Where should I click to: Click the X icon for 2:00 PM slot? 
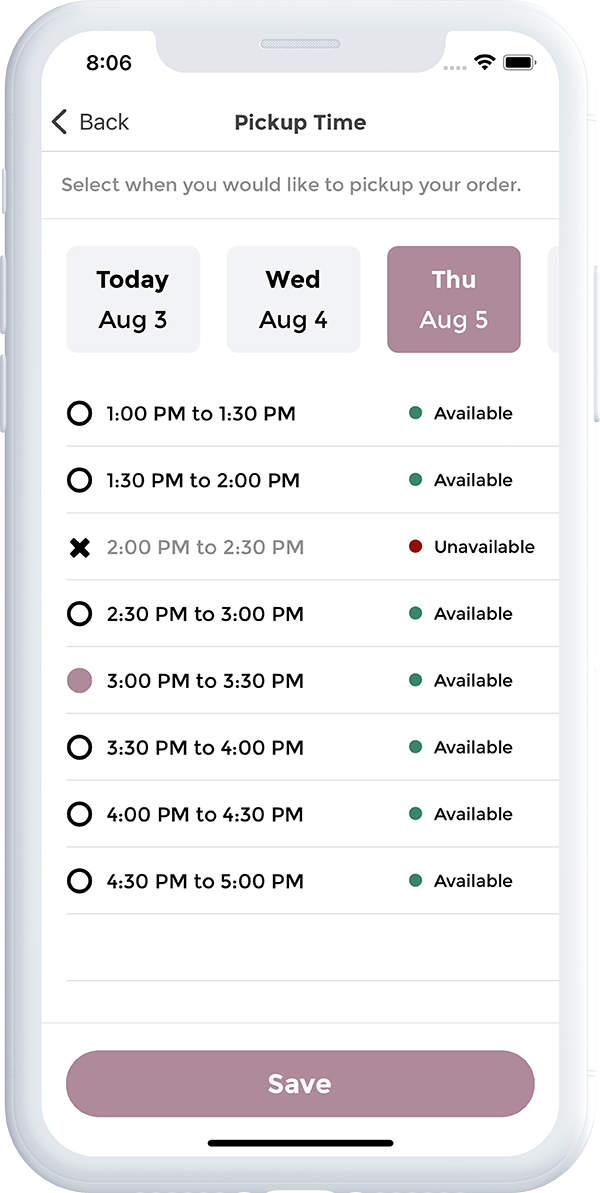coord(80,548)
